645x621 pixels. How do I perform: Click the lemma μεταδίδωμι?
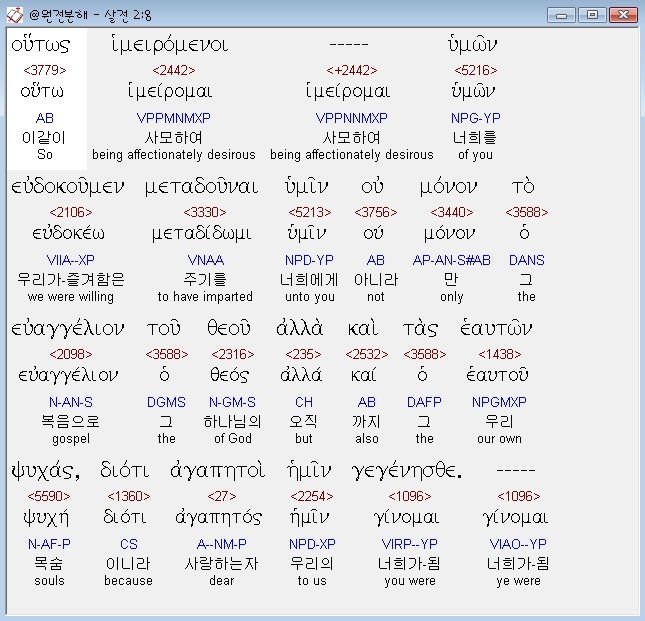click(x=202, y=234)
